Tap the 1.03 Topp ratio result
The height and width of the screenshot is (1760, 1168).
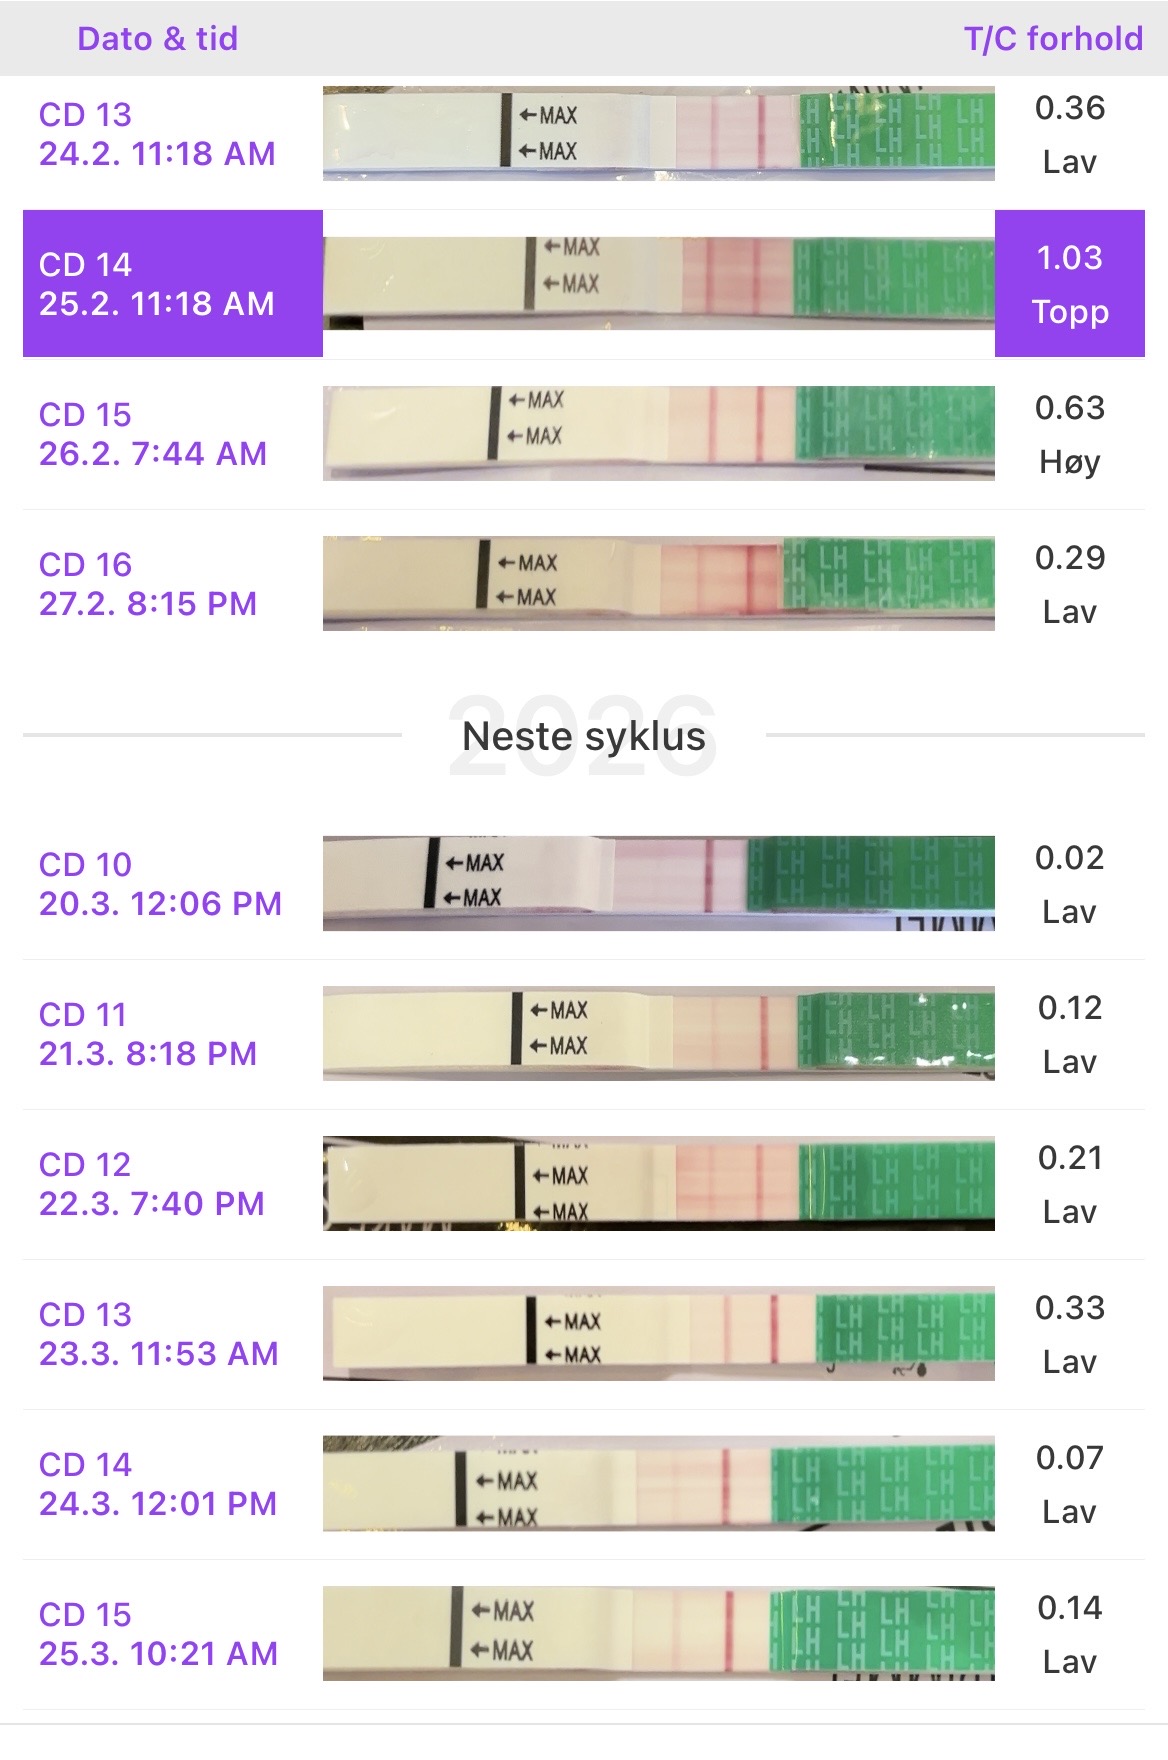pyautogui.click(x=1069, y=284)
